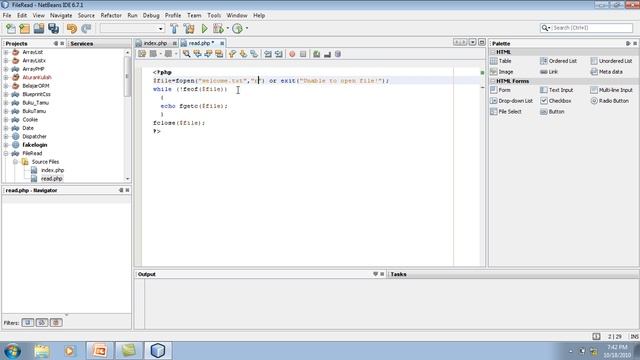Open the File menu
Viewport: 640px width, 360px height.
[7, 15]
